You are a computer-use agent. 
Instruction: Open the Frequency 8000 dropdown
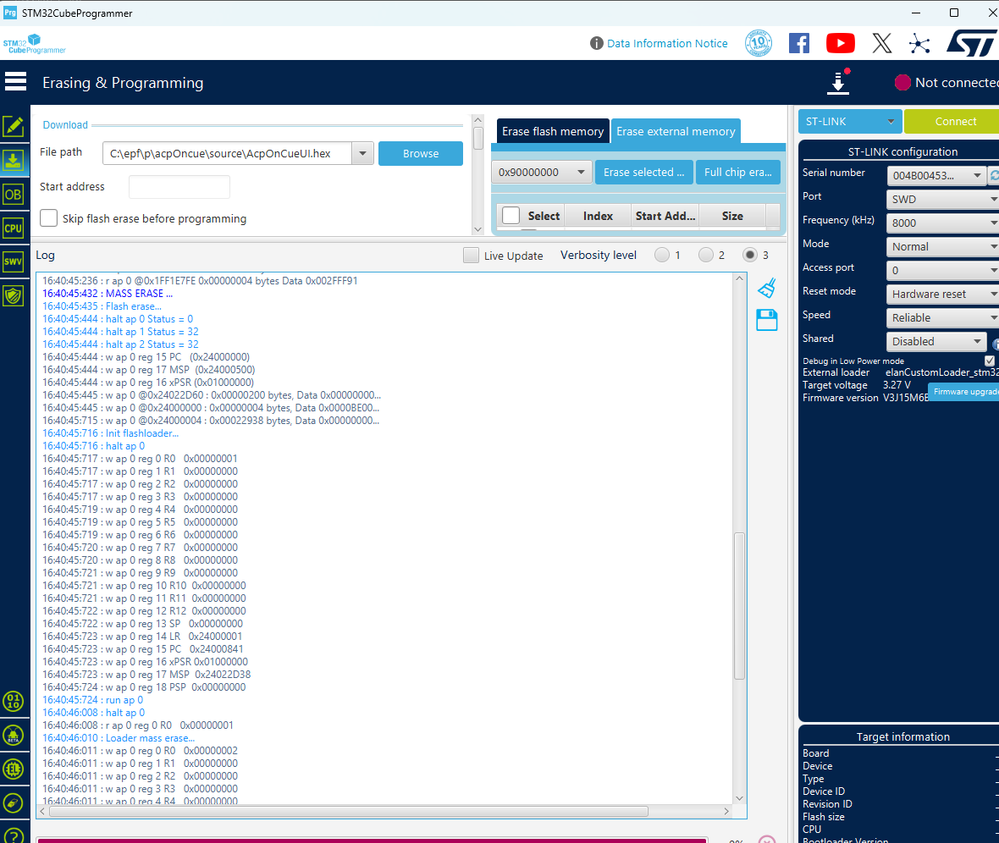click(x=942, y=223)
